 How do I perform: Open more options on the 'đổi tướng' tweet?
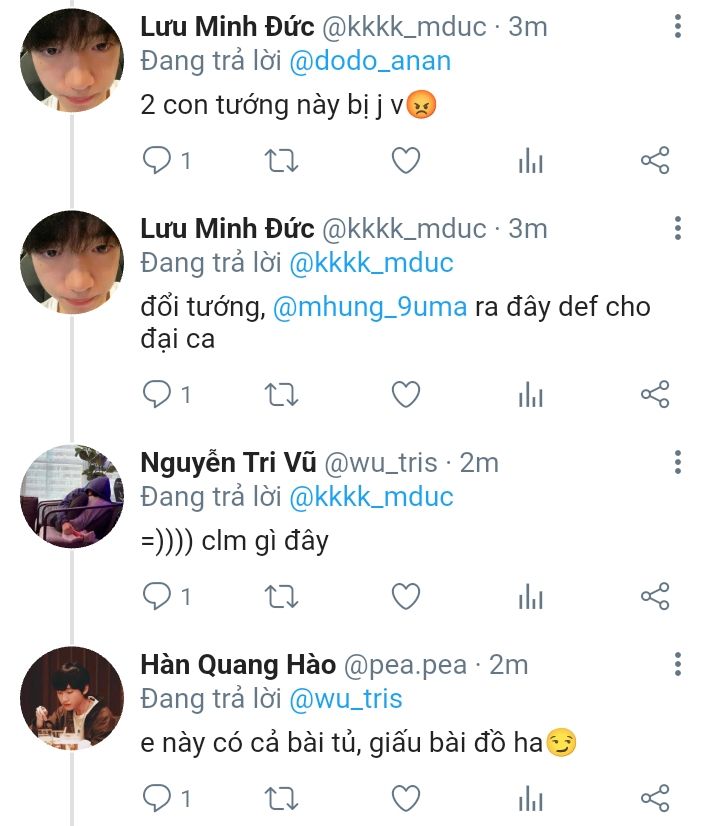(678, 227)
